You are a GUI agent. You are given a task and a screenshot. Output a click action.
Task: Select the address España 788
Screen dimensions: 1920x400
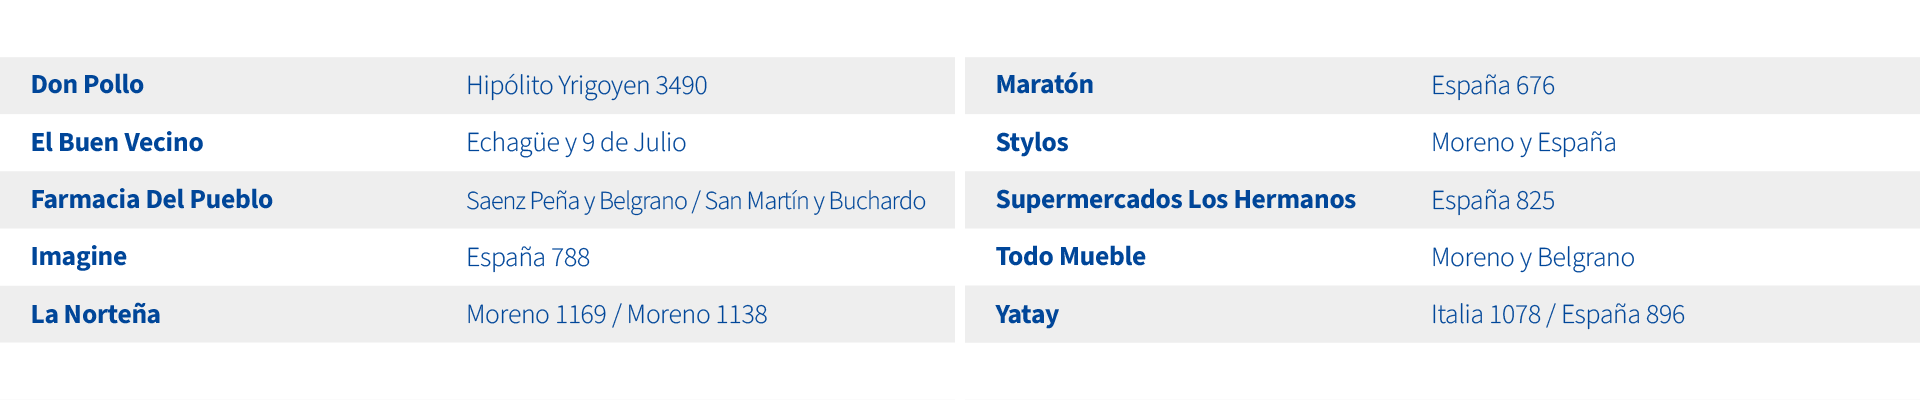coord(528,258)
